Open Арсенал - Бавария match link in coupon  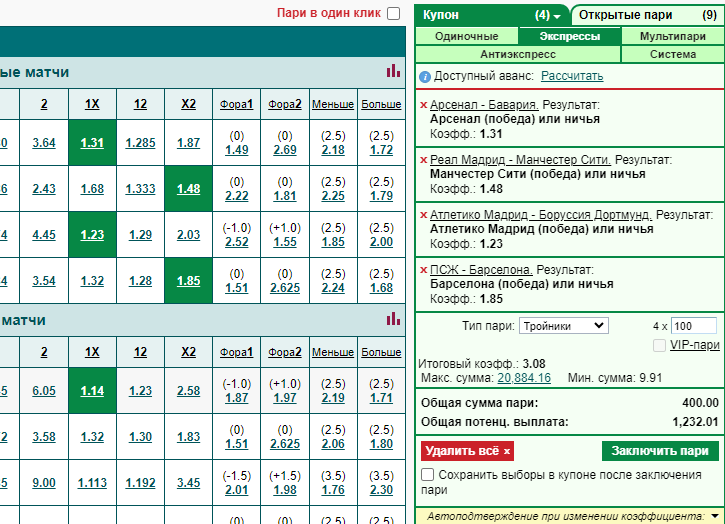tap(484, 105)
